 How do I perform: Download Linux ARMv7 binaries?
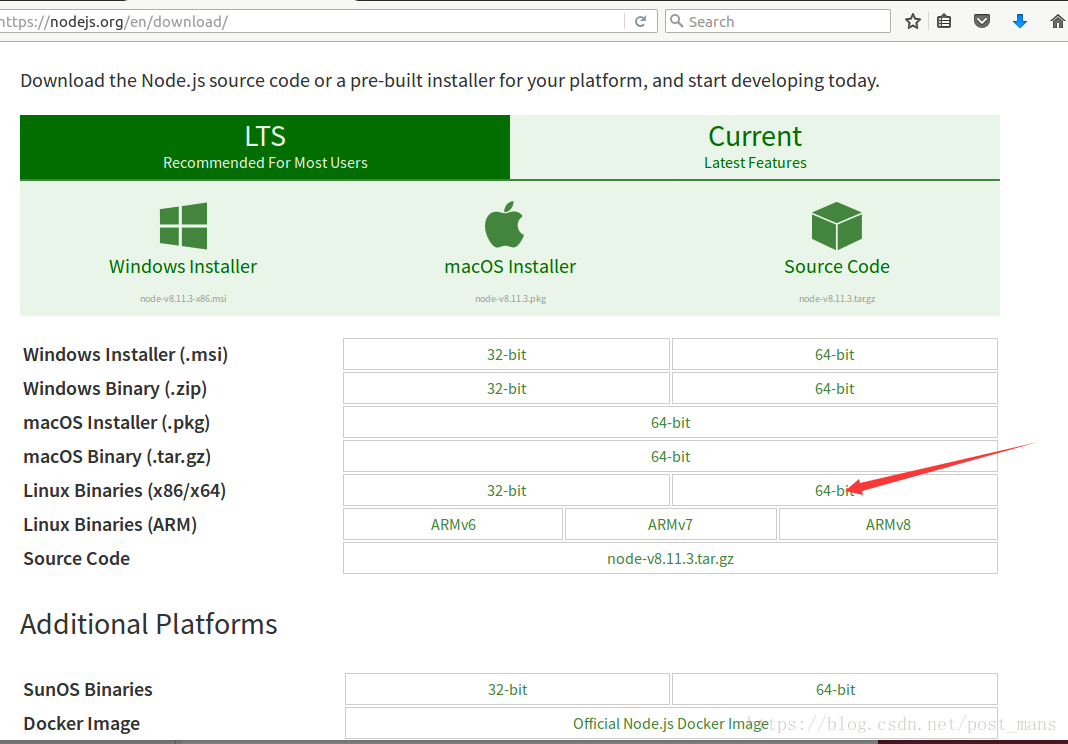pyautogui.click(x=670, y=525)
